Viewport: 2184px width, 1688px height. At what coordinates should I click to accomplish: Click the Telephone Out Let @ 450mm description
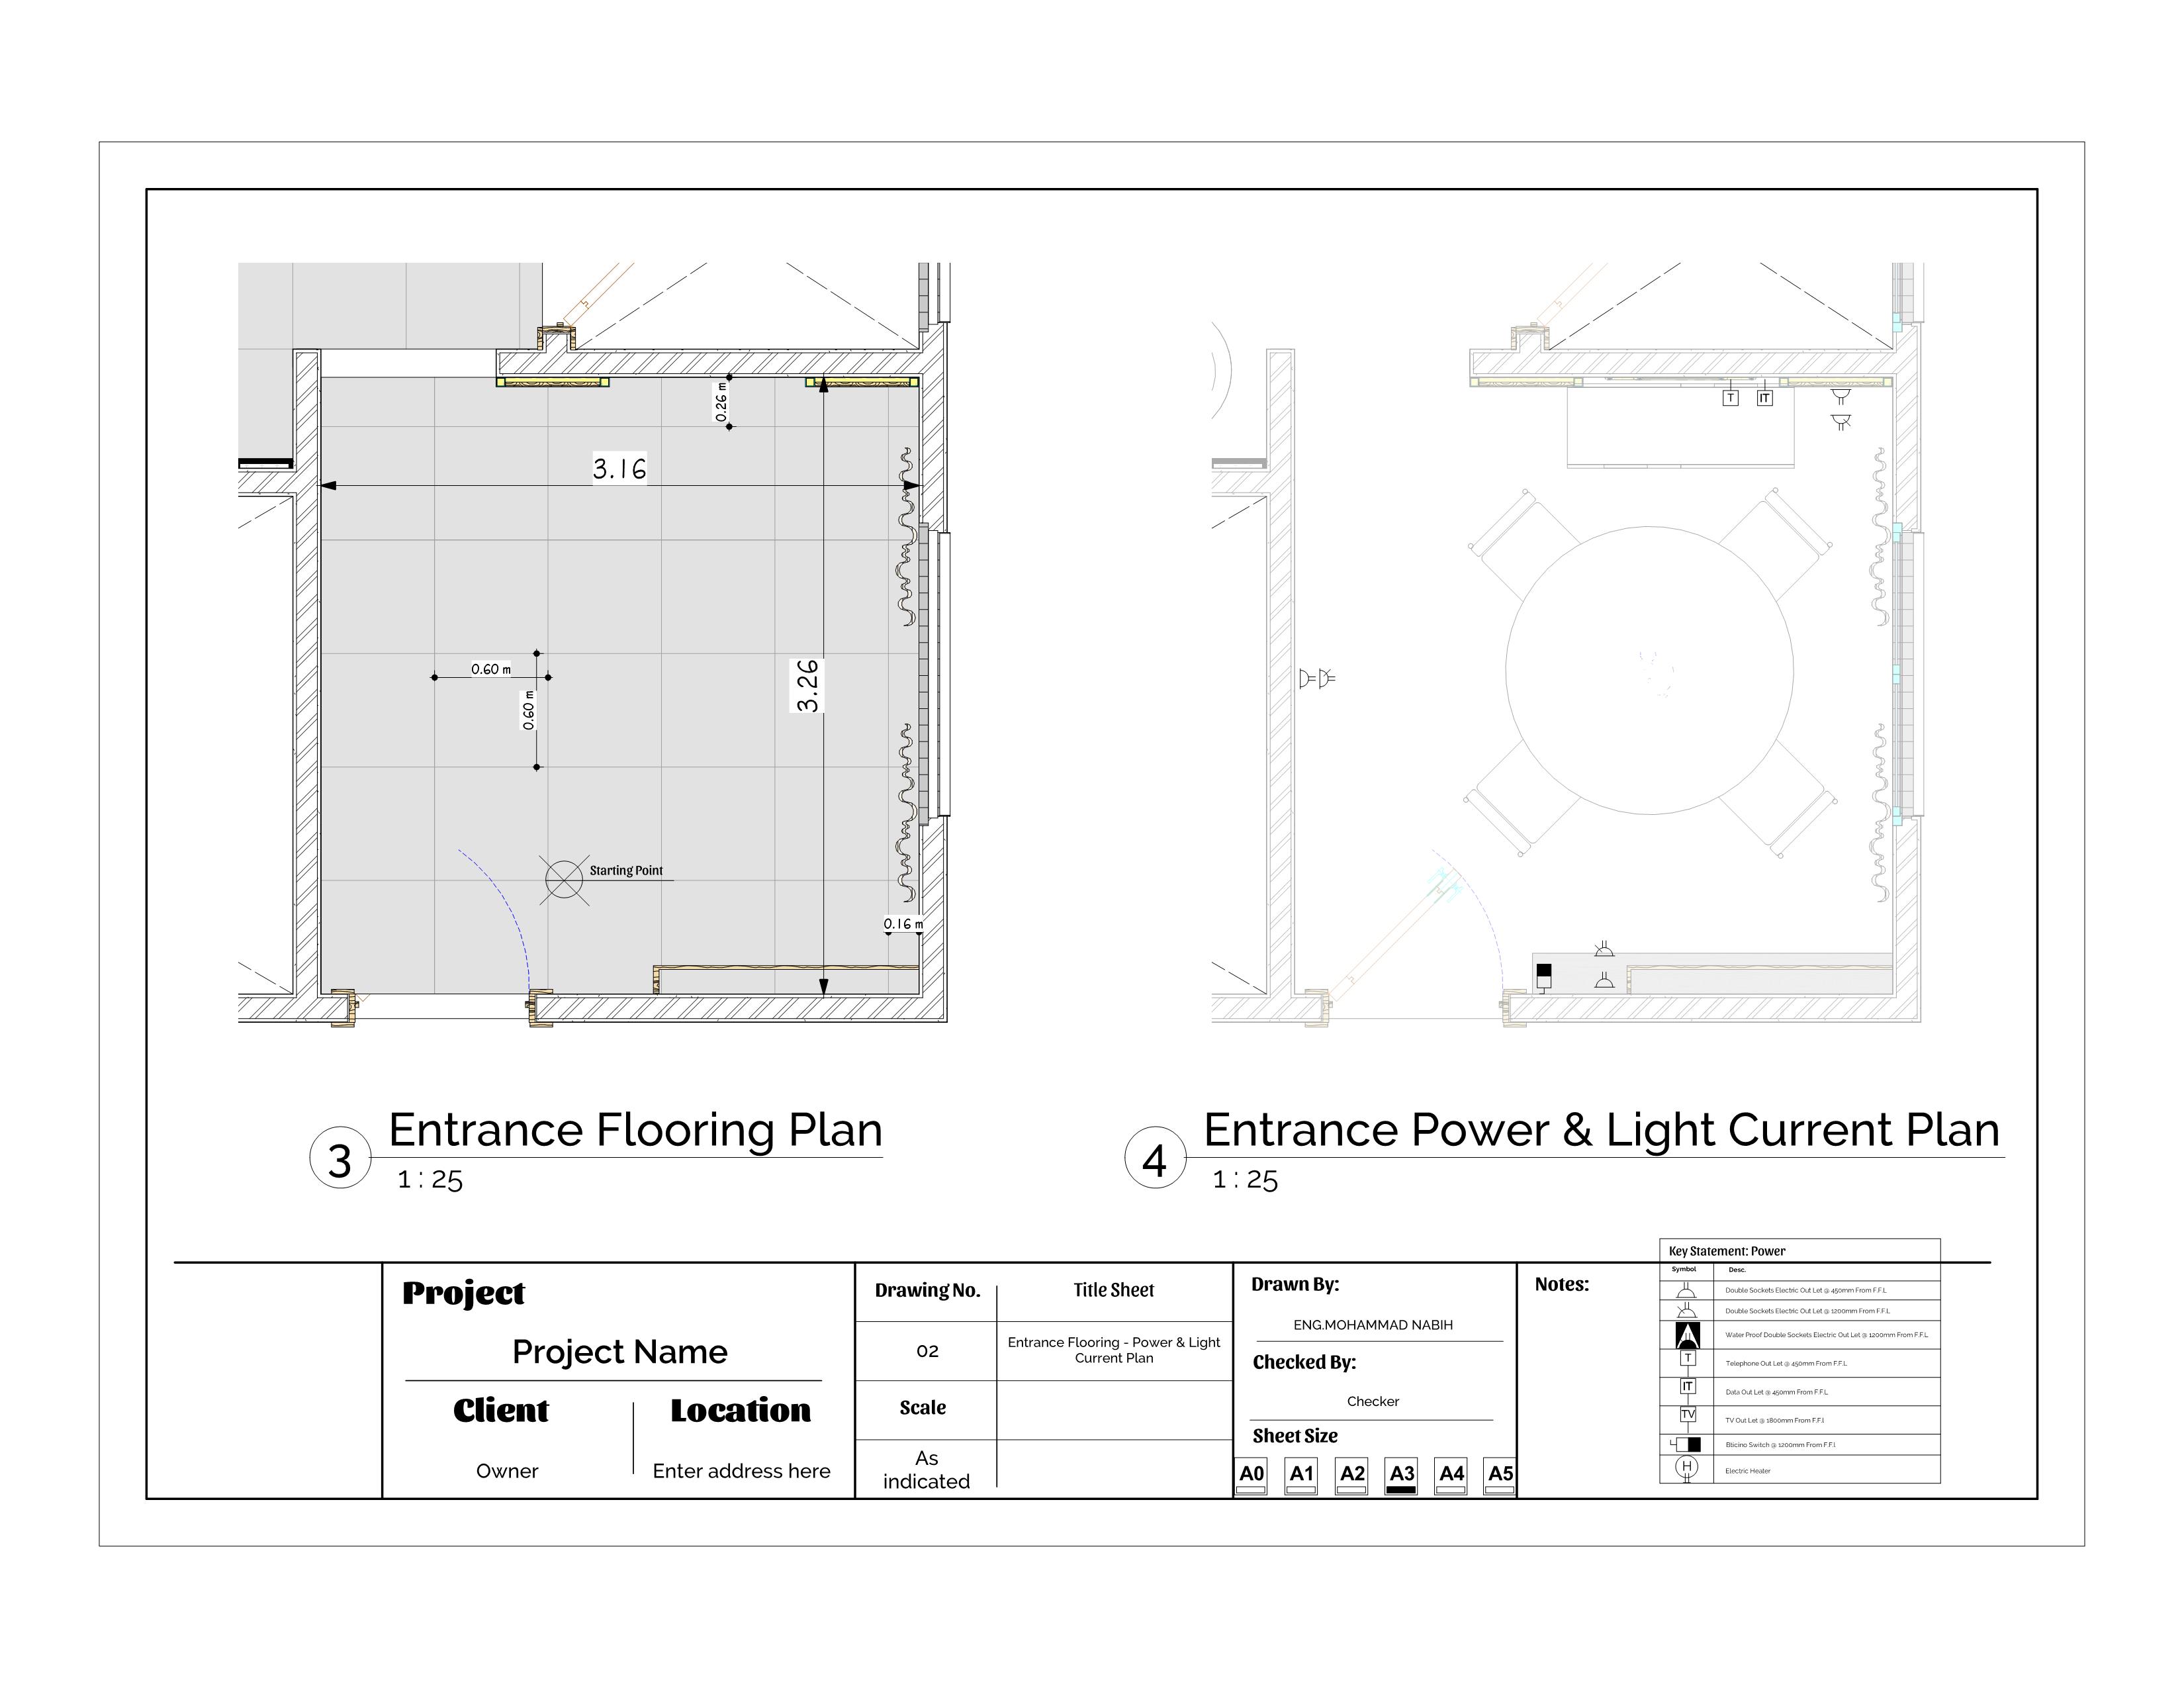coord(1786,1363)
